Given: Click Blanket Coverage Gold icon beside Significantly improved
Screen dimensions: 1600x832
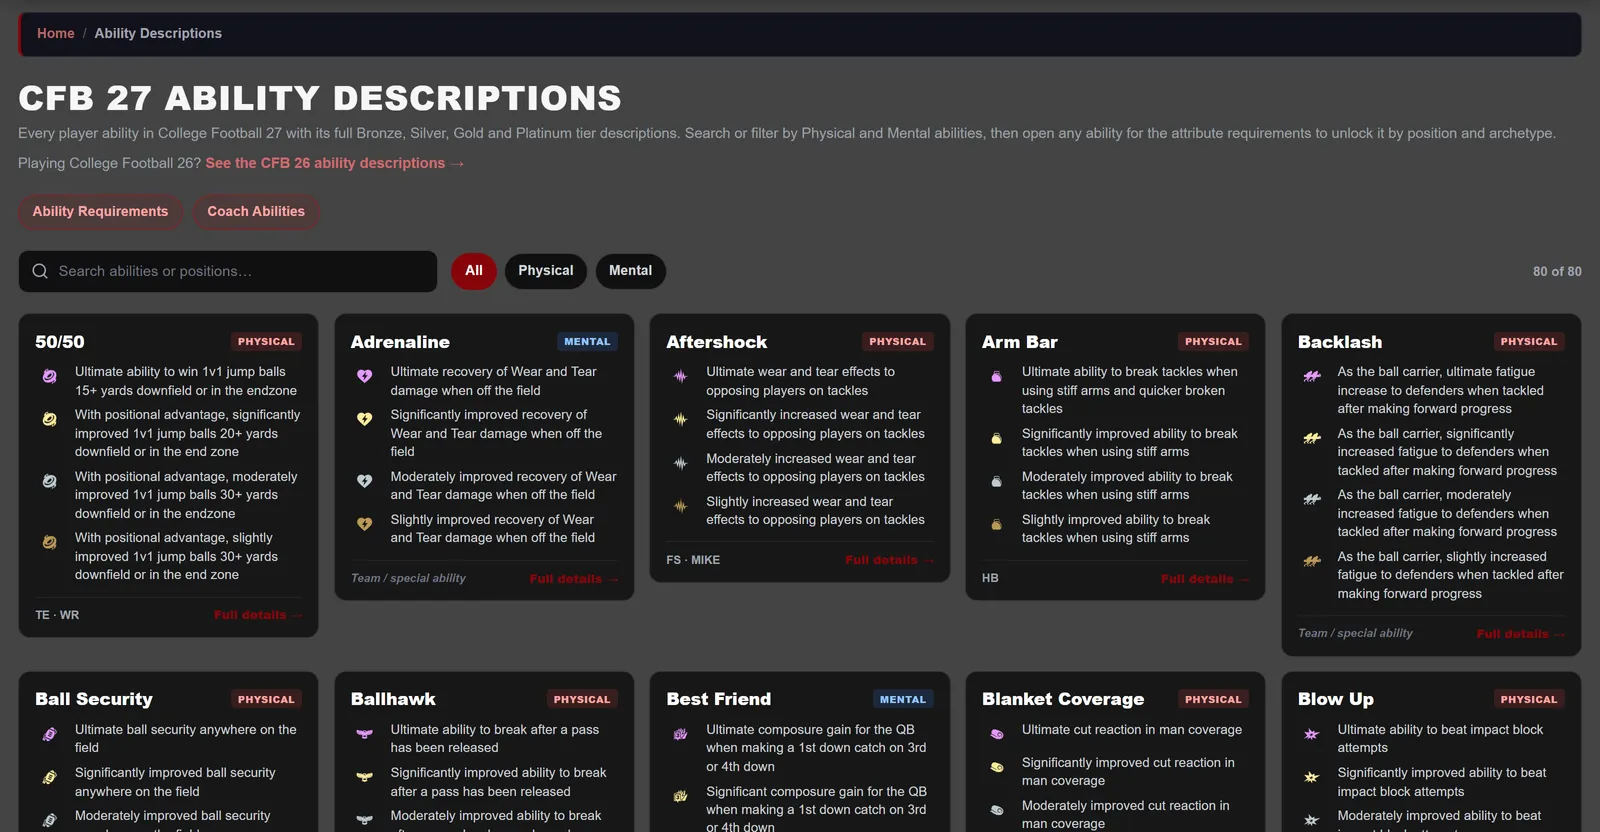Looking at the screenshot, I should coord(996,767).
